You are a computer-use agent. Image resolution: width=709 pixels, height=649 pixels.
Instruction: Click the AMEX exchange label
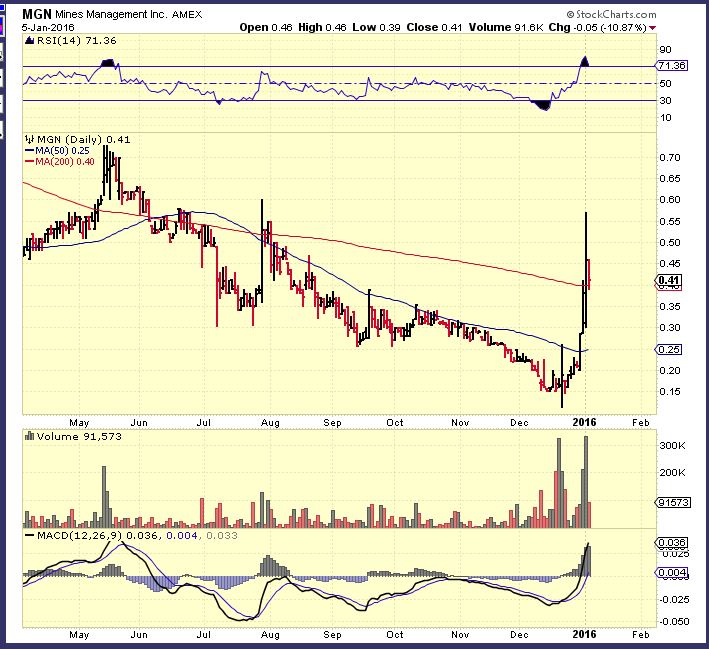coord(187,14)
